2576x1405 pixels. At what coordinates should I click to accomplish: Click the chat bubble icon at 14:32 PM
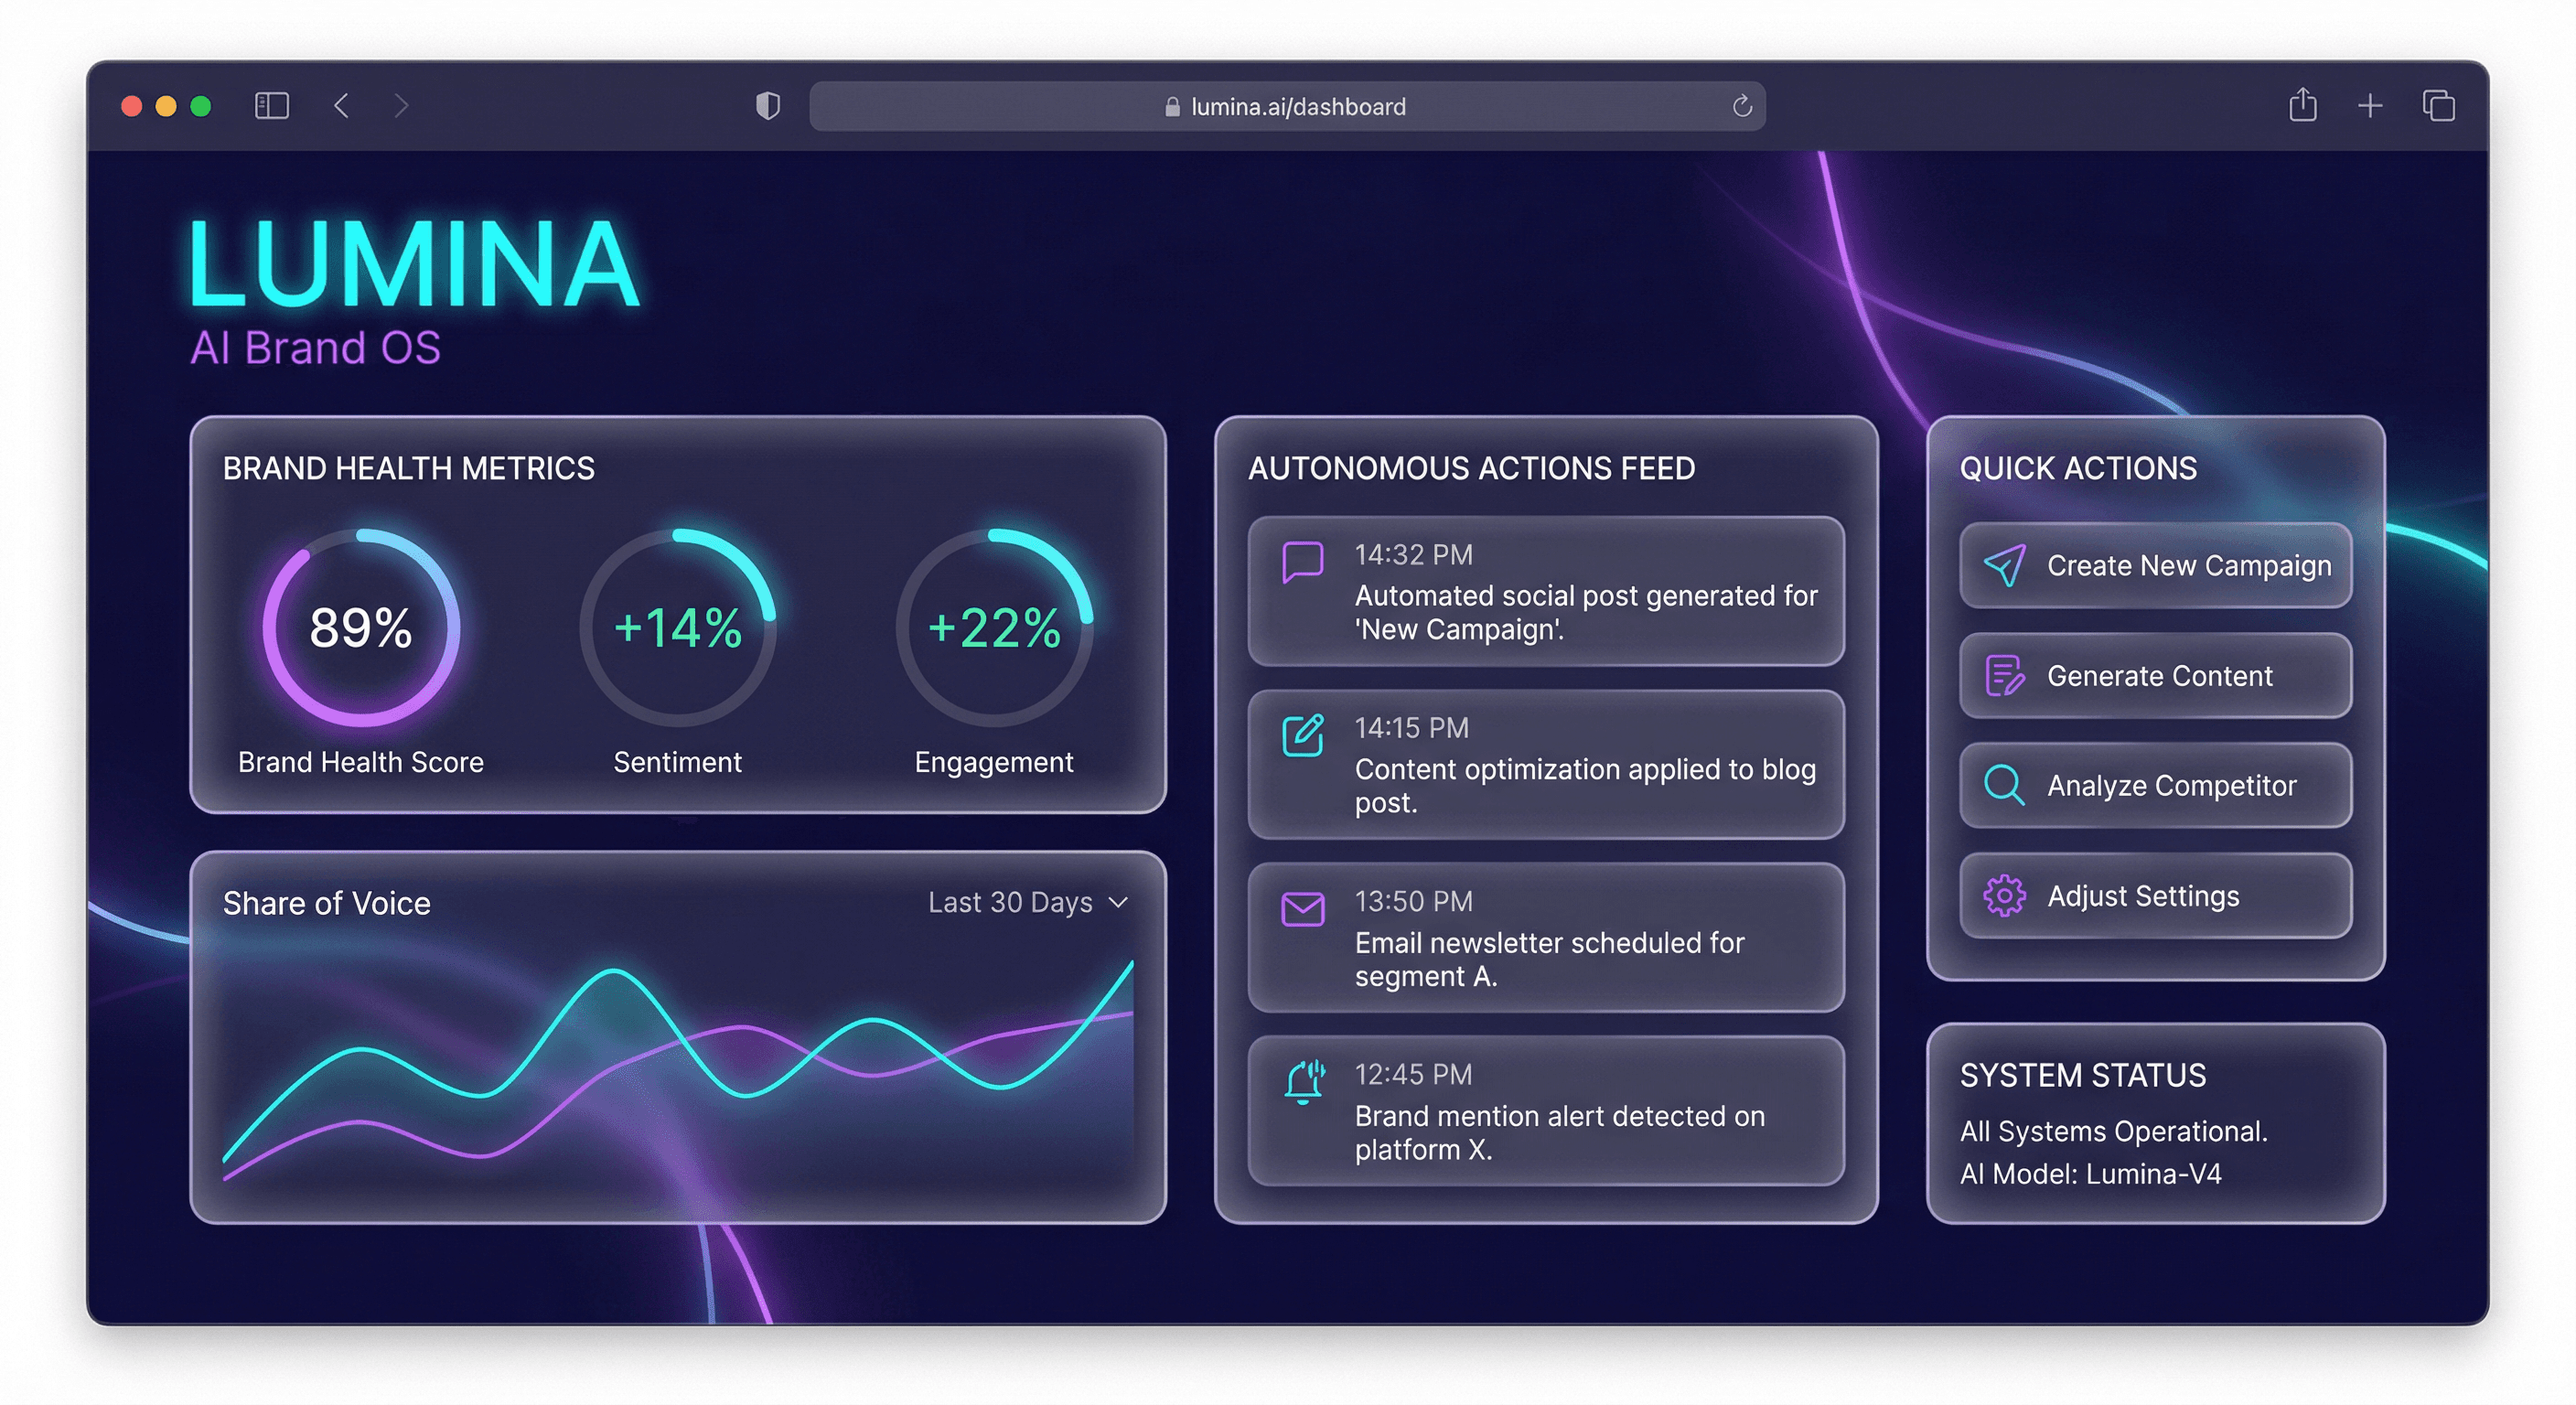click(1302, 562)
